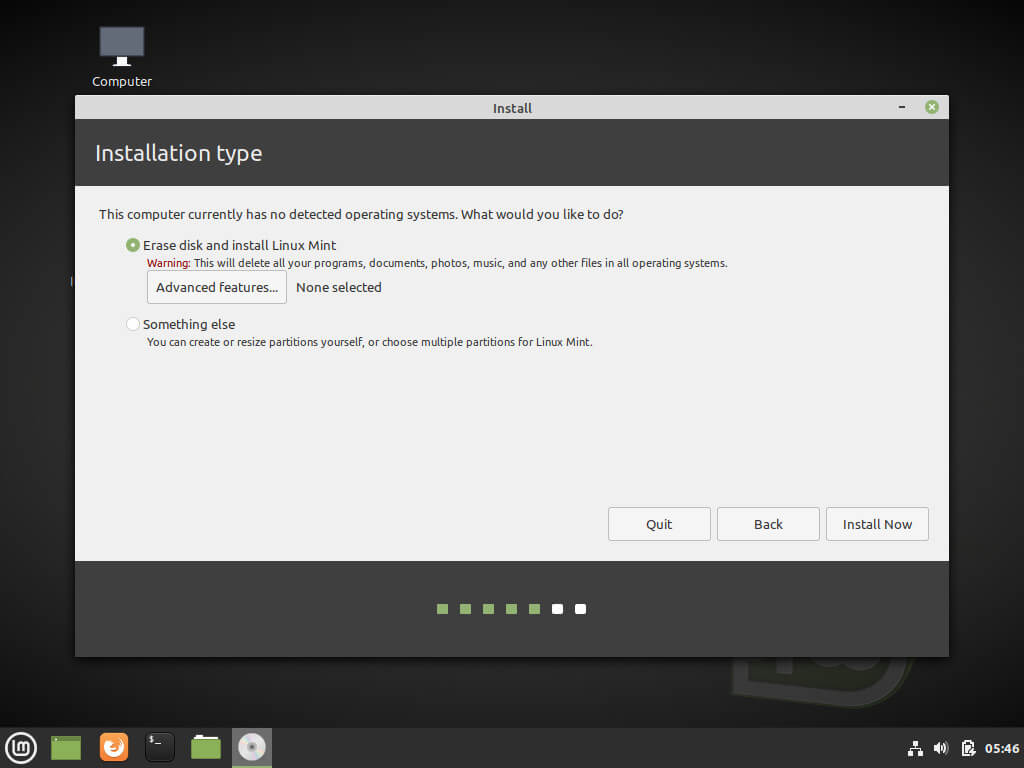Click the Show Desktop panel icon
1024x768 pixels.
[66, 747]
